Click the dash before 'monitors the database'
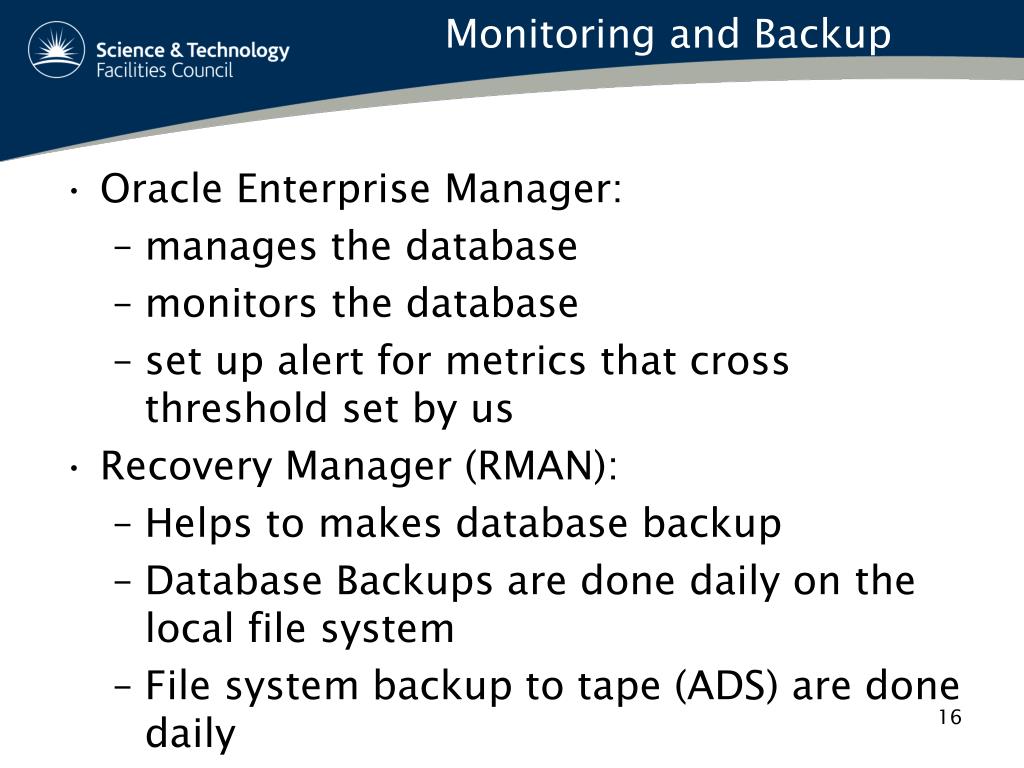Screen dimensions: 1024x768 point(124,305)
